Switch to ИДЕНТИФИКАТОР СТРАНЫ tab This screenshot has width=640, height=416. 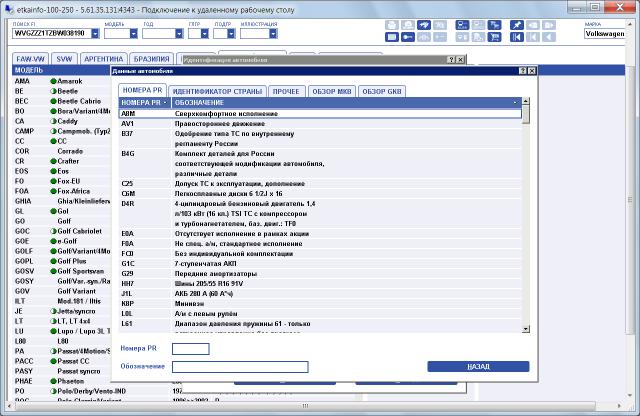[217, 91]
